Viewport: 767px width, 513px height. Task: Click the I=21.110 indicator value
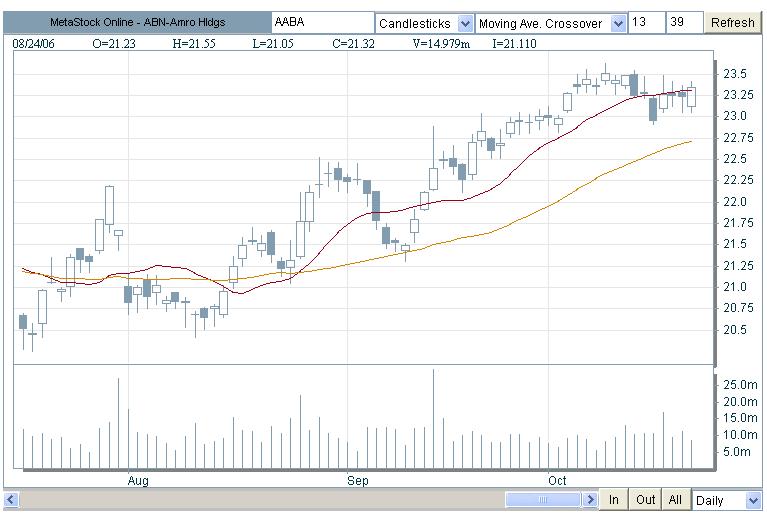tap(514, 44)
